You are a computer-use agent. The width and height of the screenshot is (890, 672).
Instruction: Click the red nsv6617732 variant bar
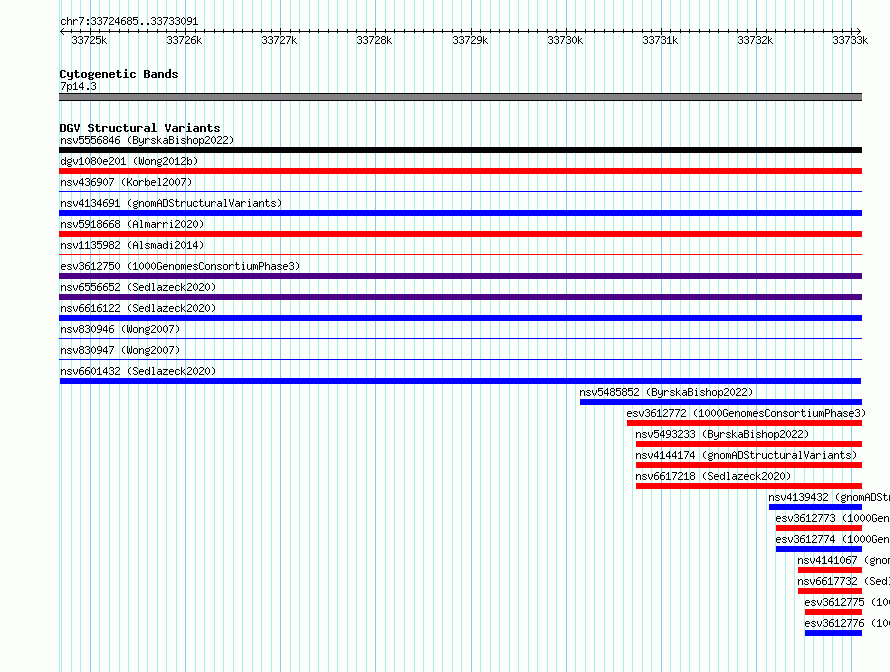pos(830,591)
